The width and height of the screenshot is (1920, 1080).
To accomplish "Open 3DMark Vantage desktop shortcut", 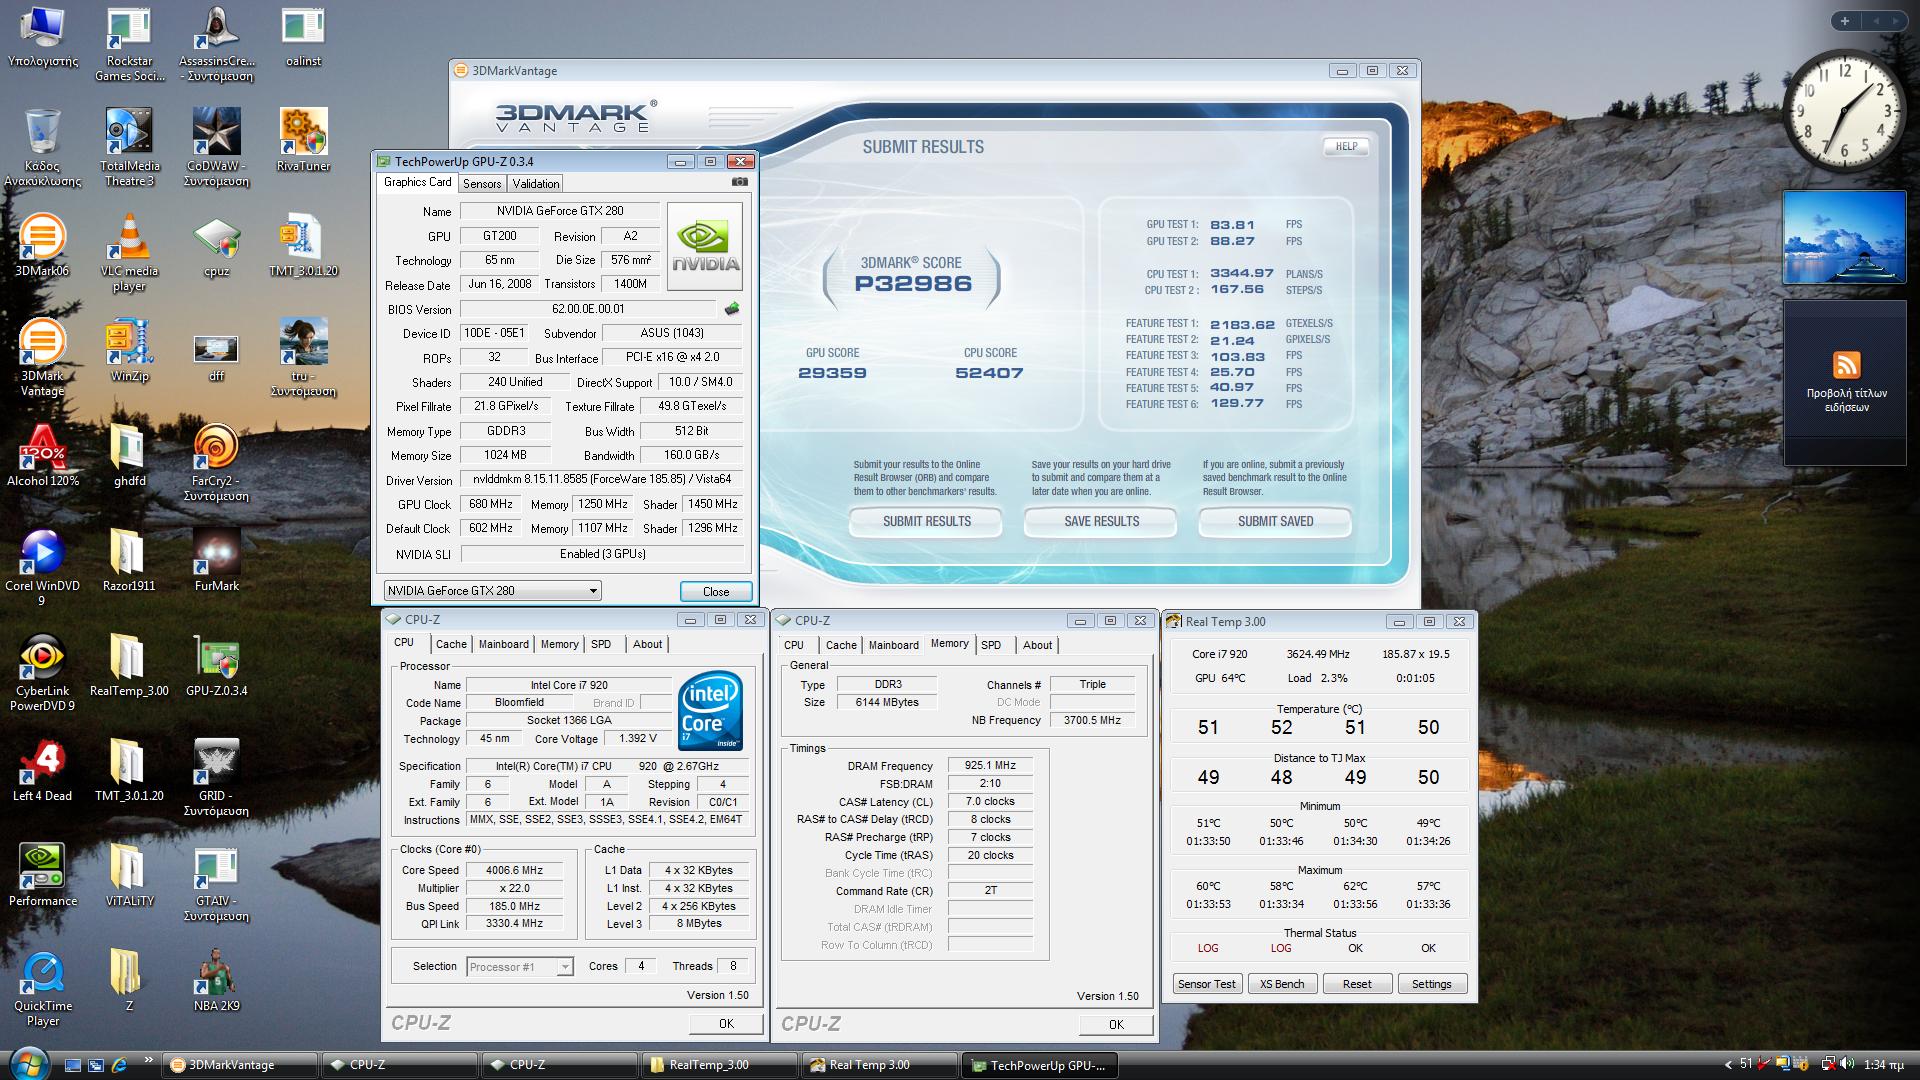I will click(x=42, y=358).
